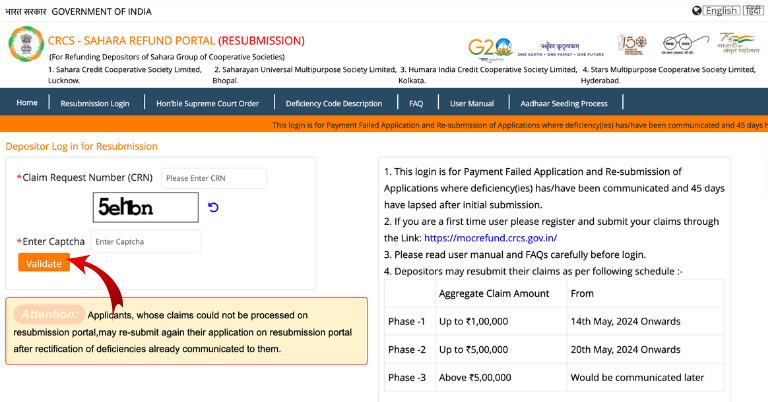Click the Up to ₹5,00,000 cell
768x402 pixels.
click(501, 349)
